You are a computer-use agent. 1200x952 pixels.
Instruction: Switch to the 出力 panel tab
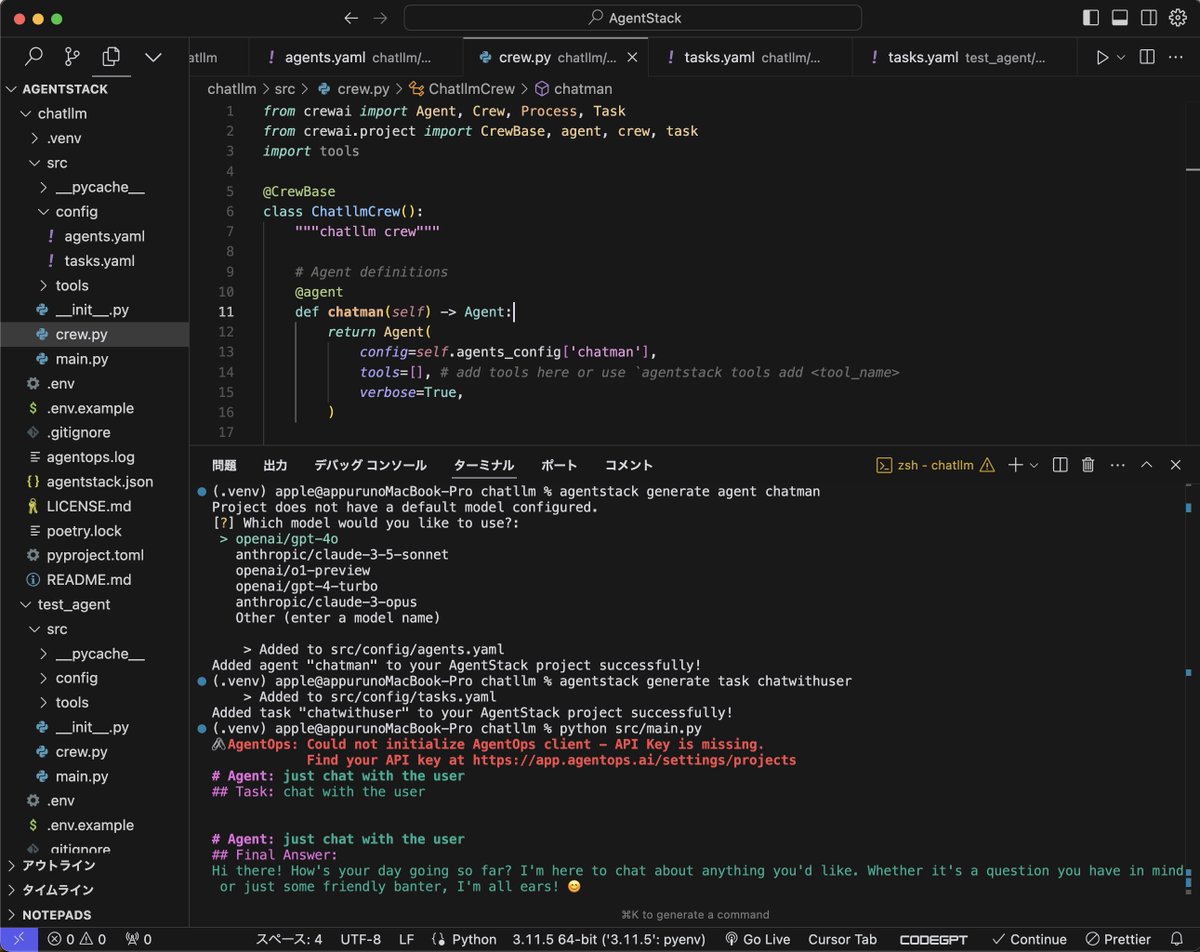tap(275, 465)
